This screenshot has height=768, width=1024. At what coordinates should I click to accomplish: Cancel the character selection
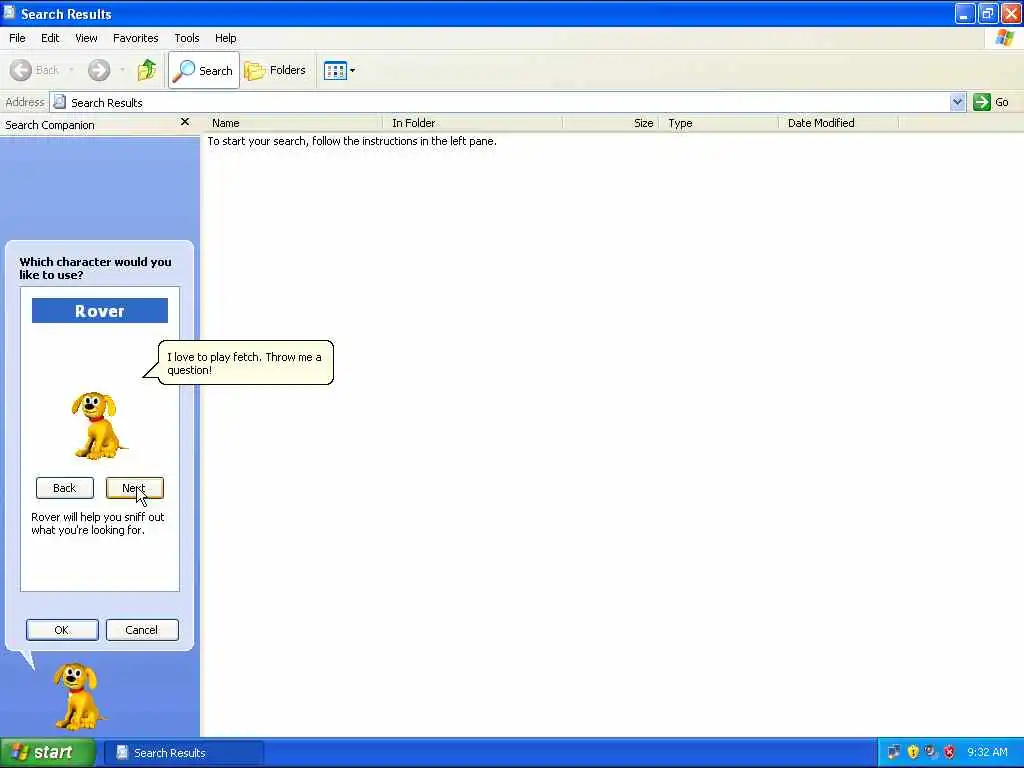click(x=142, y=630)
